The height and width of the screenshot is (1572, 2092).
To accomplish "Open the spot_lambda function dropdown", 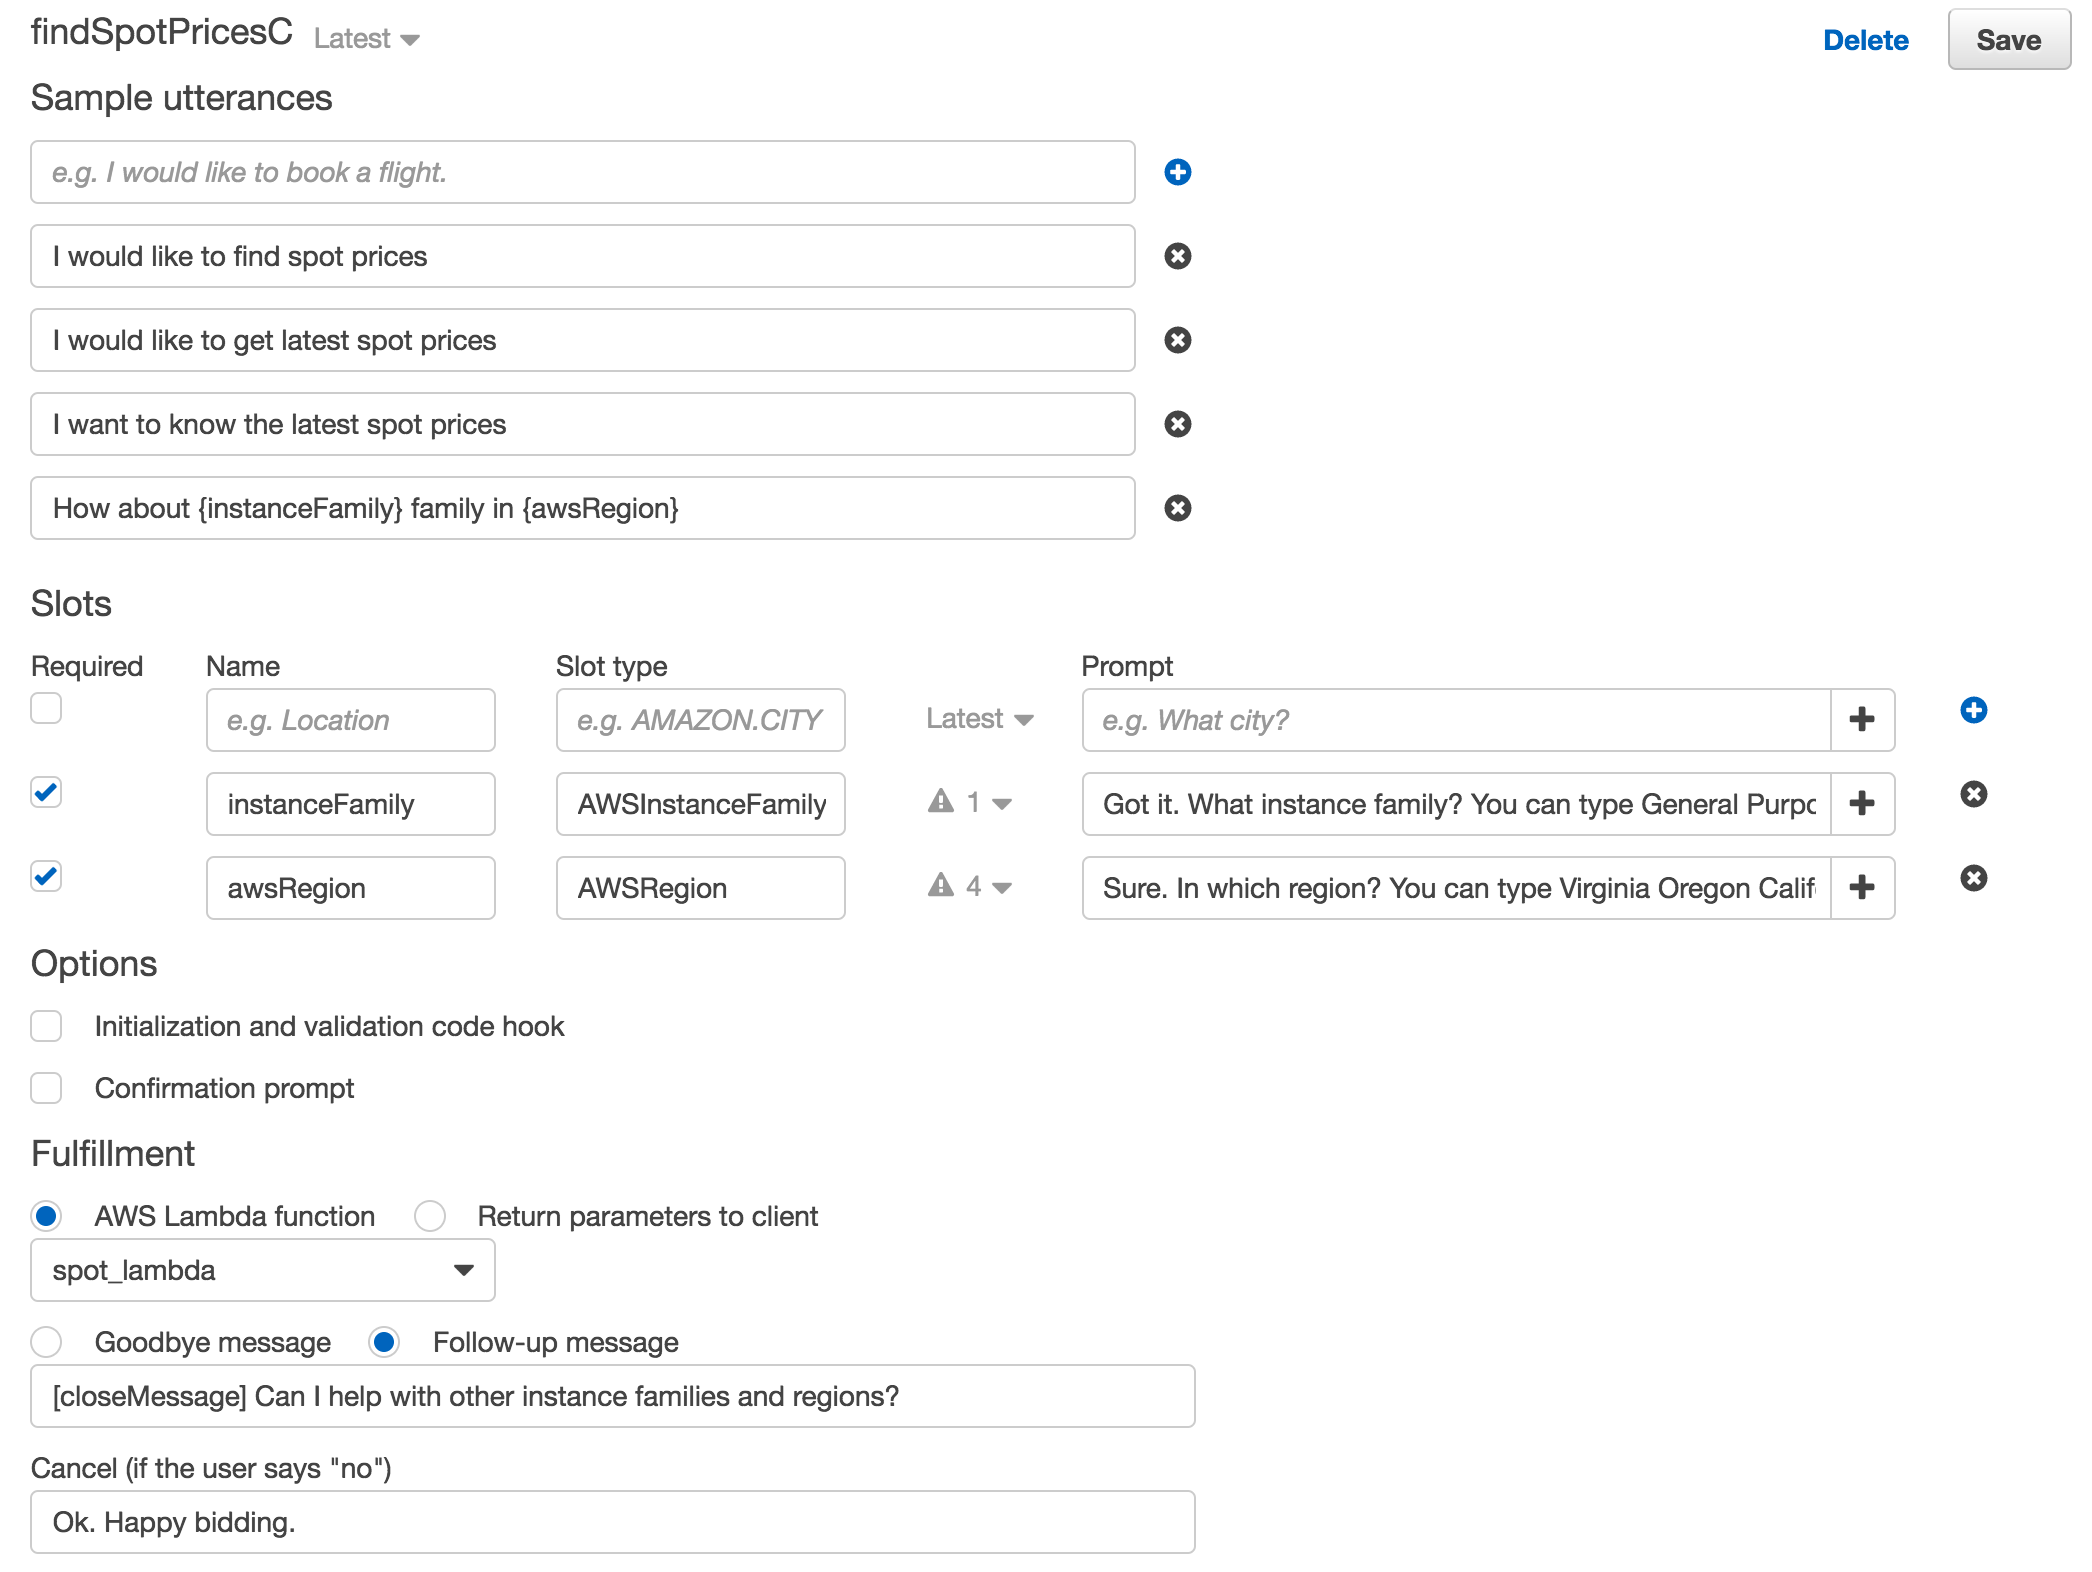I will (263, 1270).
